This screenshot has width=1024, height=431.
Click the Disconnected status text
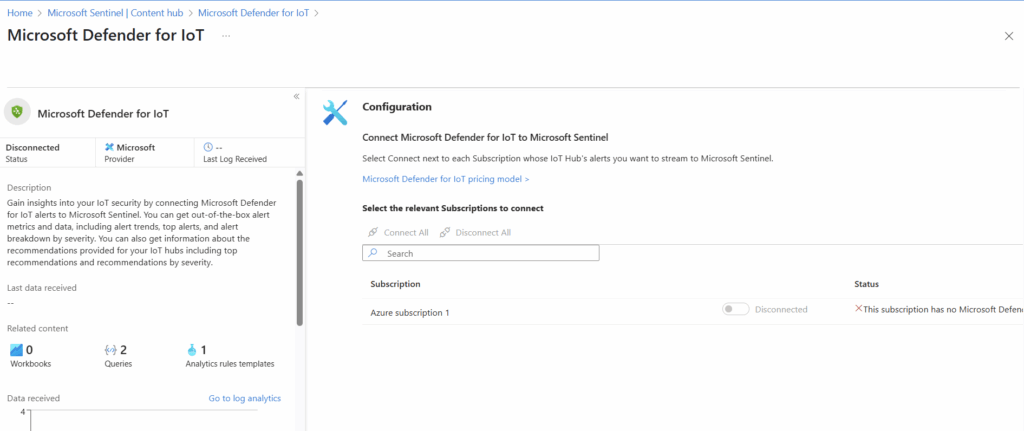33,148
